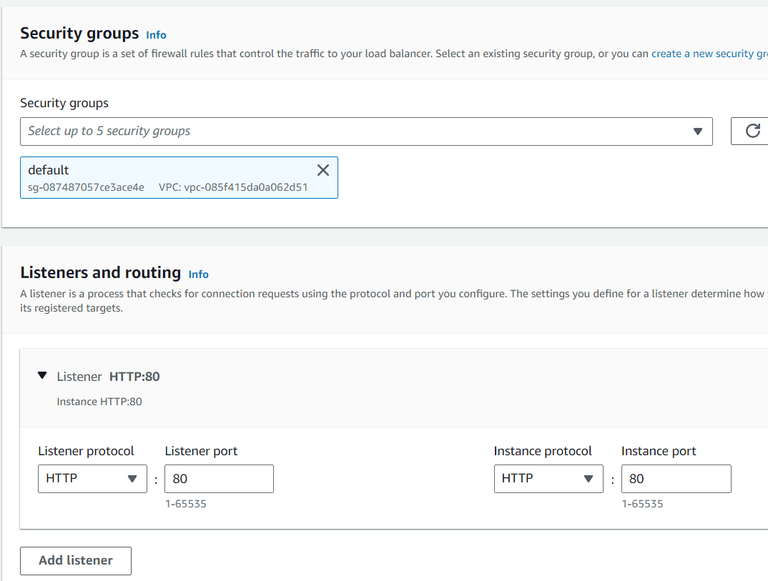Click the refresh security groups icon

(751, 131)
